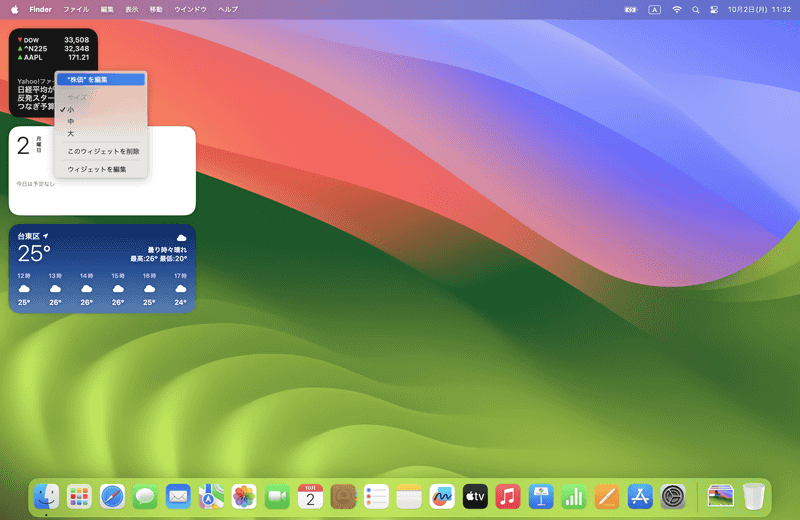Choose "株価"を編集 in context menu
This screenshot has width=800, height=520.
pyautogui.click(x=101, y=80)
